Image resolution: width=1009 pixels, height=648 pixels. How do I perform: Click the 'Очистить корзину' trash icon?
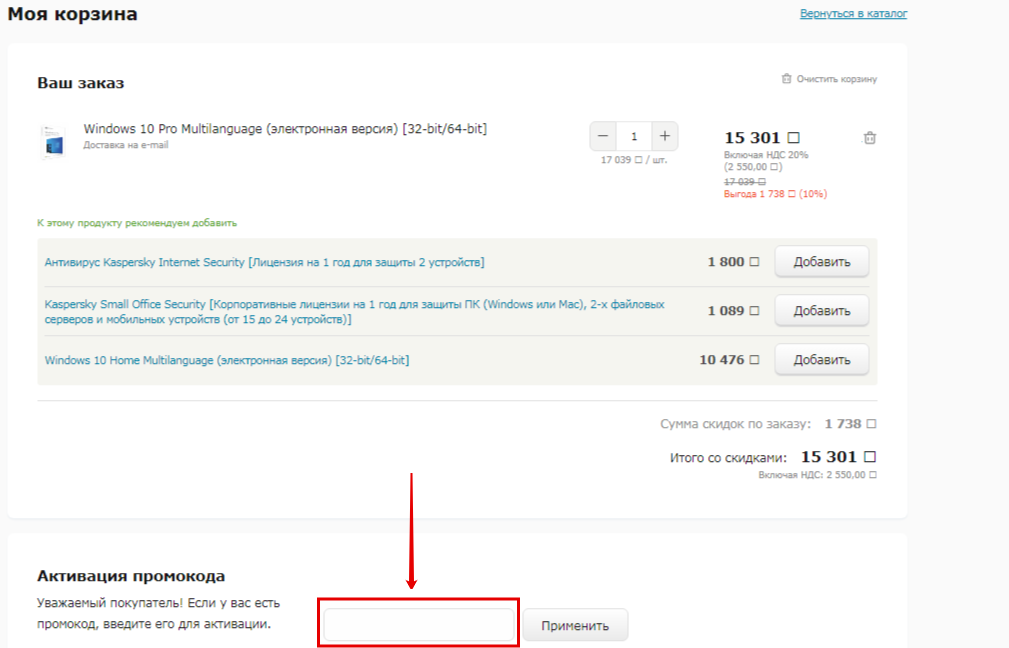[x=786, y=79]
